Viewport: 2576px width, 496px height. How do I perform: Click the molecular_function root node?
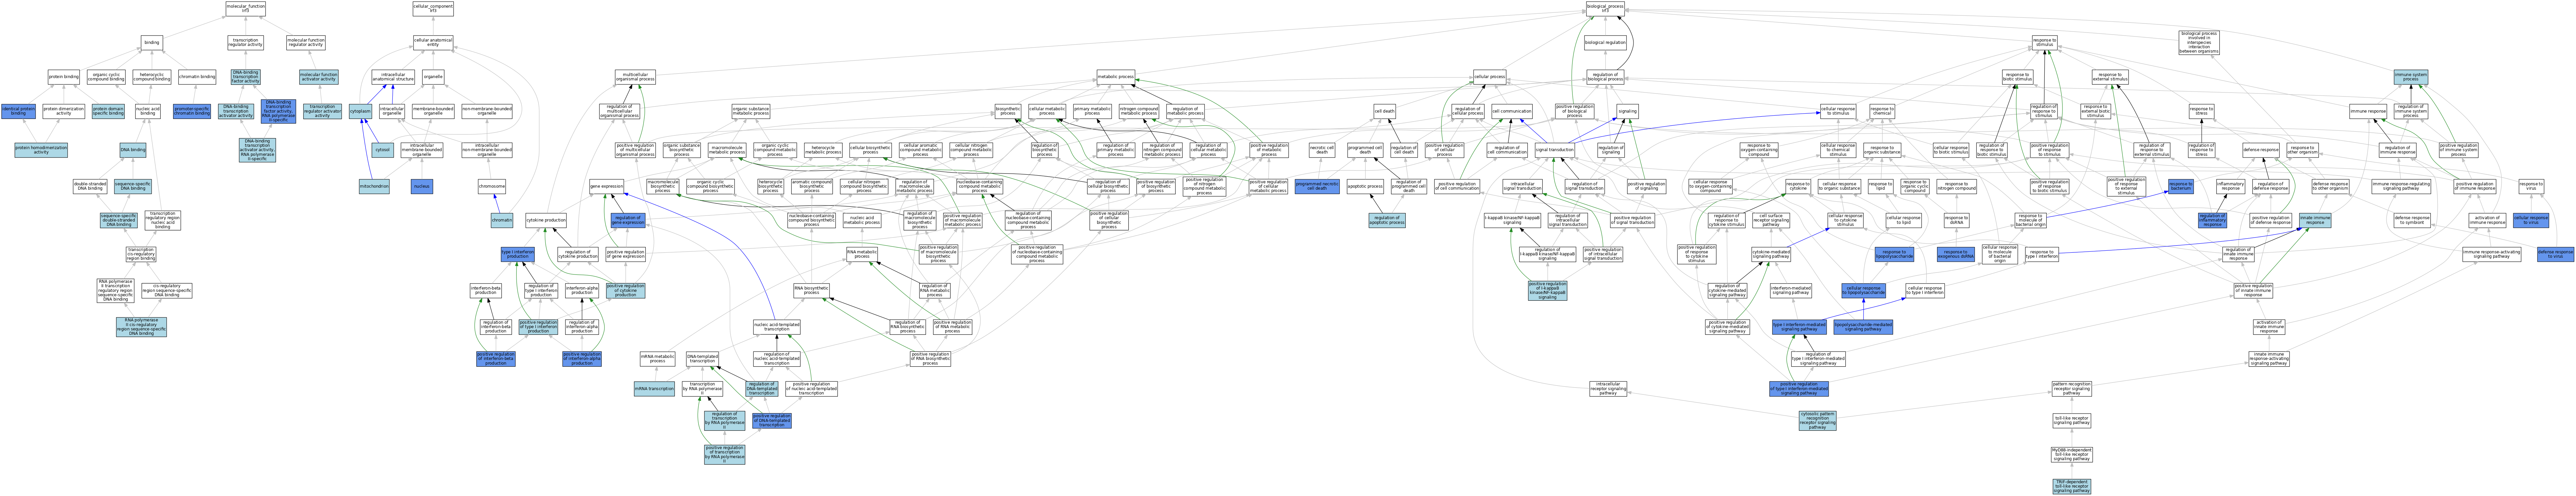tap(245, 9)
